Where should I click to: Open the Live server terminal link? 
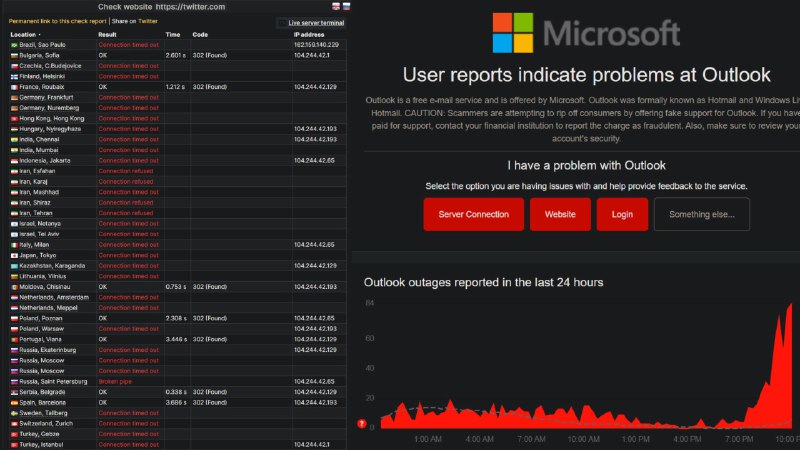pos(316,22)
